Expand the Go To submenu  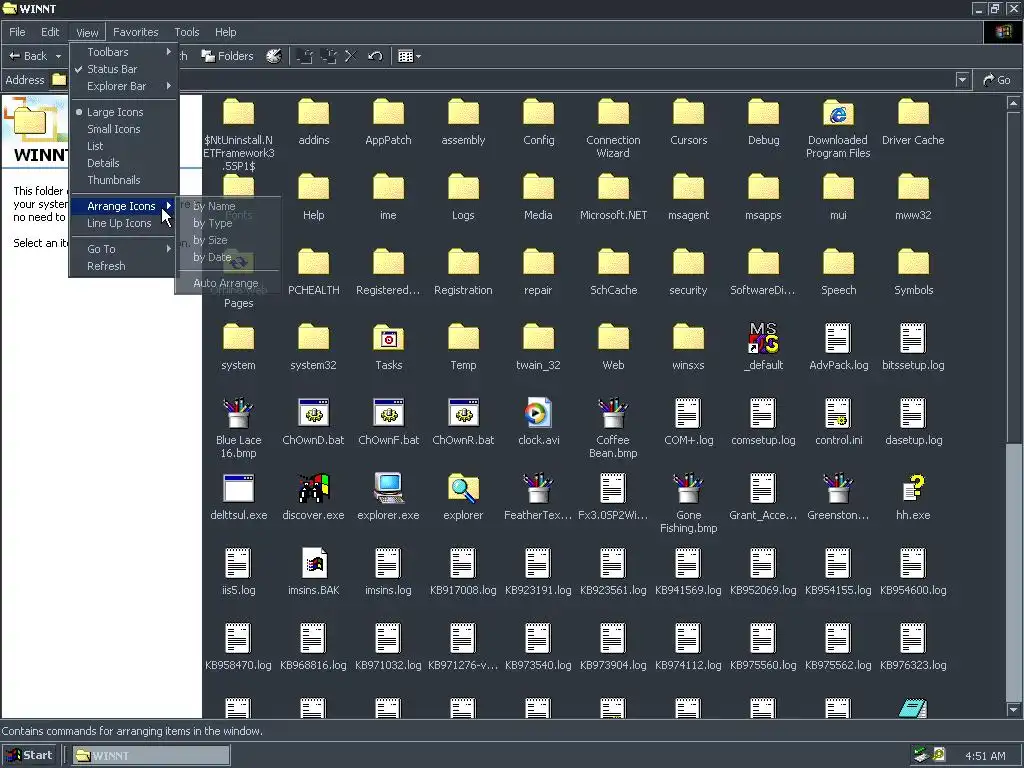(123, 249)
